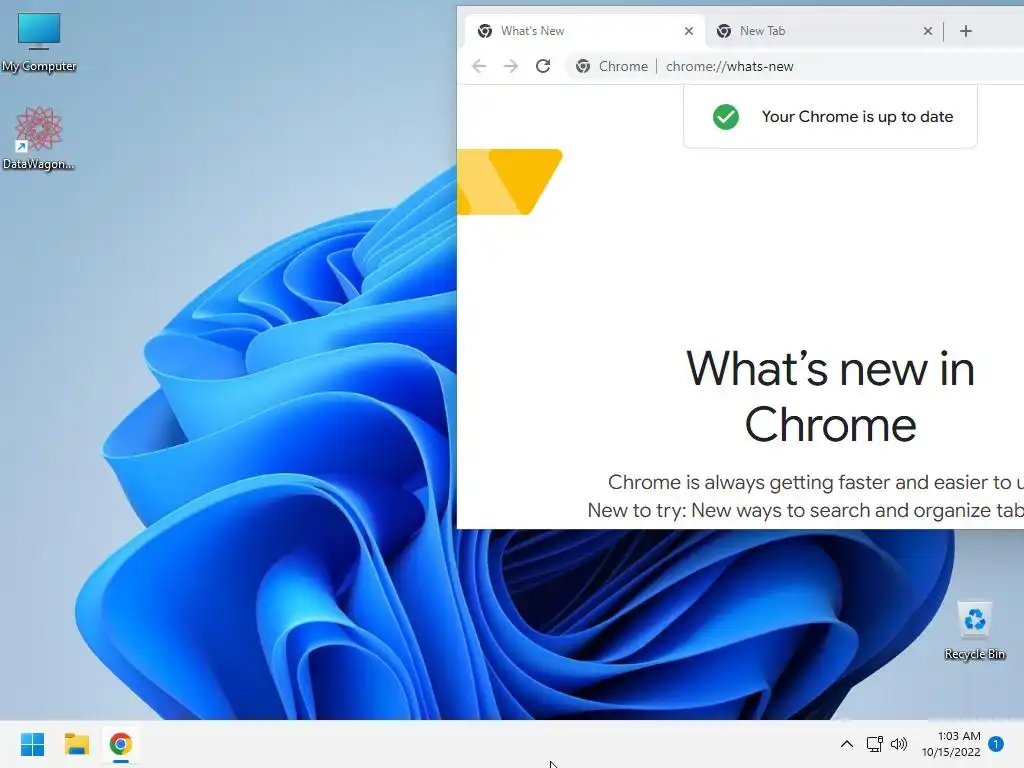This screenshot has height=768, width=1024.
Task: Select the DataWagon desktop shortcut
Action: 39,138
